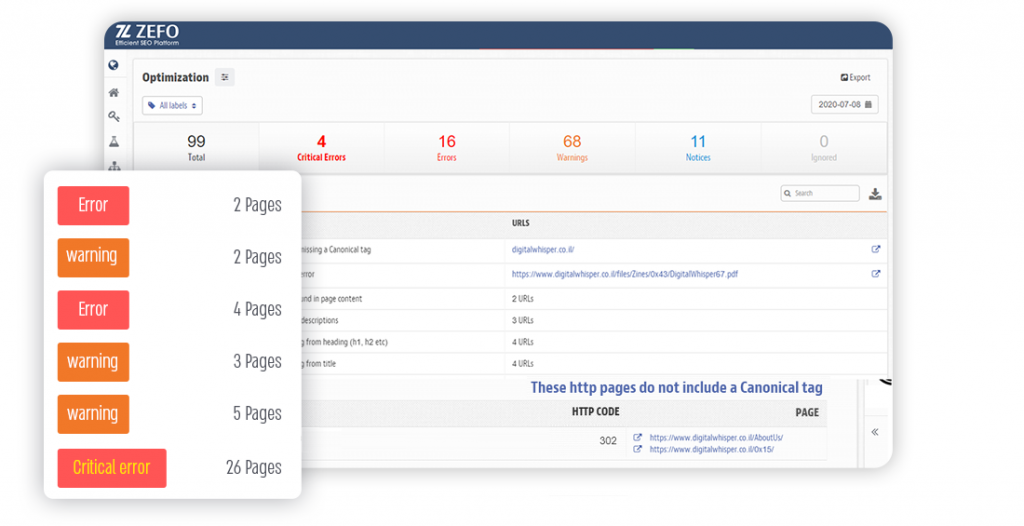The image size is (1024, 526).
Task: Open the sitemap icon in sidebar
Action: (114, 166)
